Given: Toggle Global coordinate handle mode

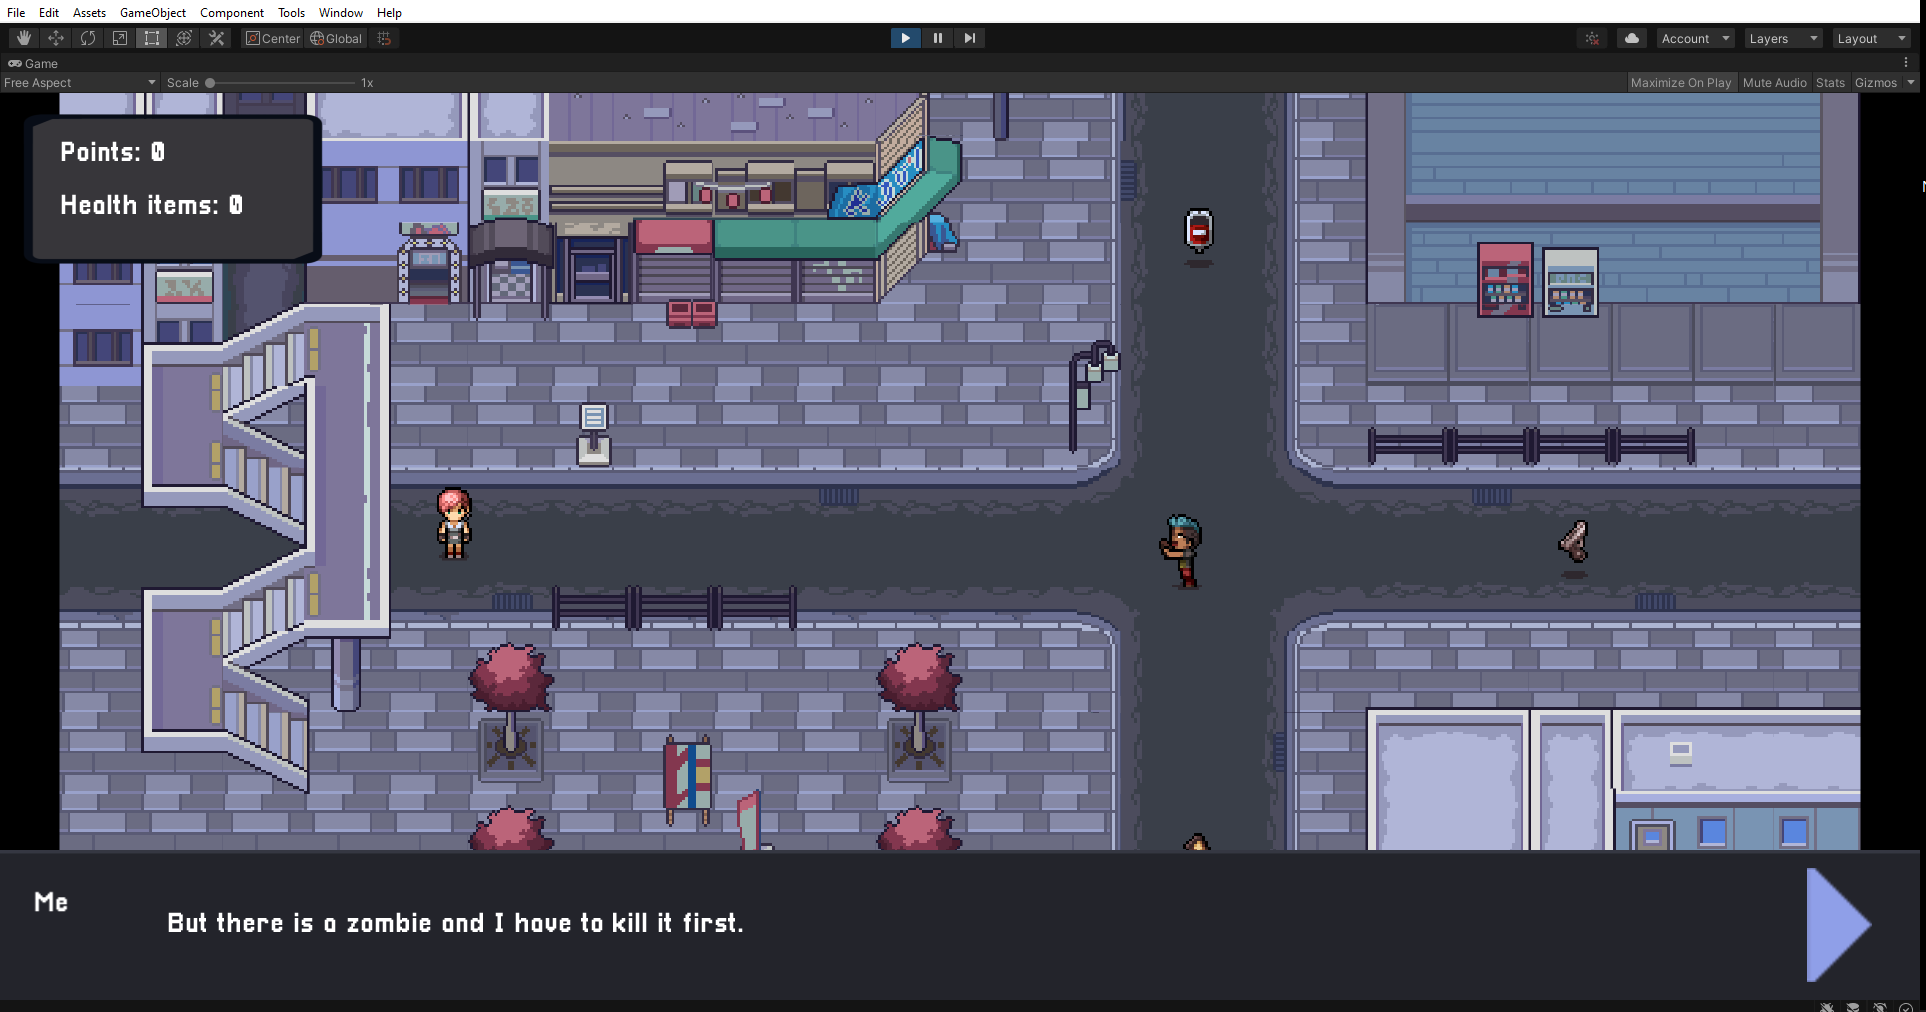Looking at the screenshot, I should click(x=335, y=38).
